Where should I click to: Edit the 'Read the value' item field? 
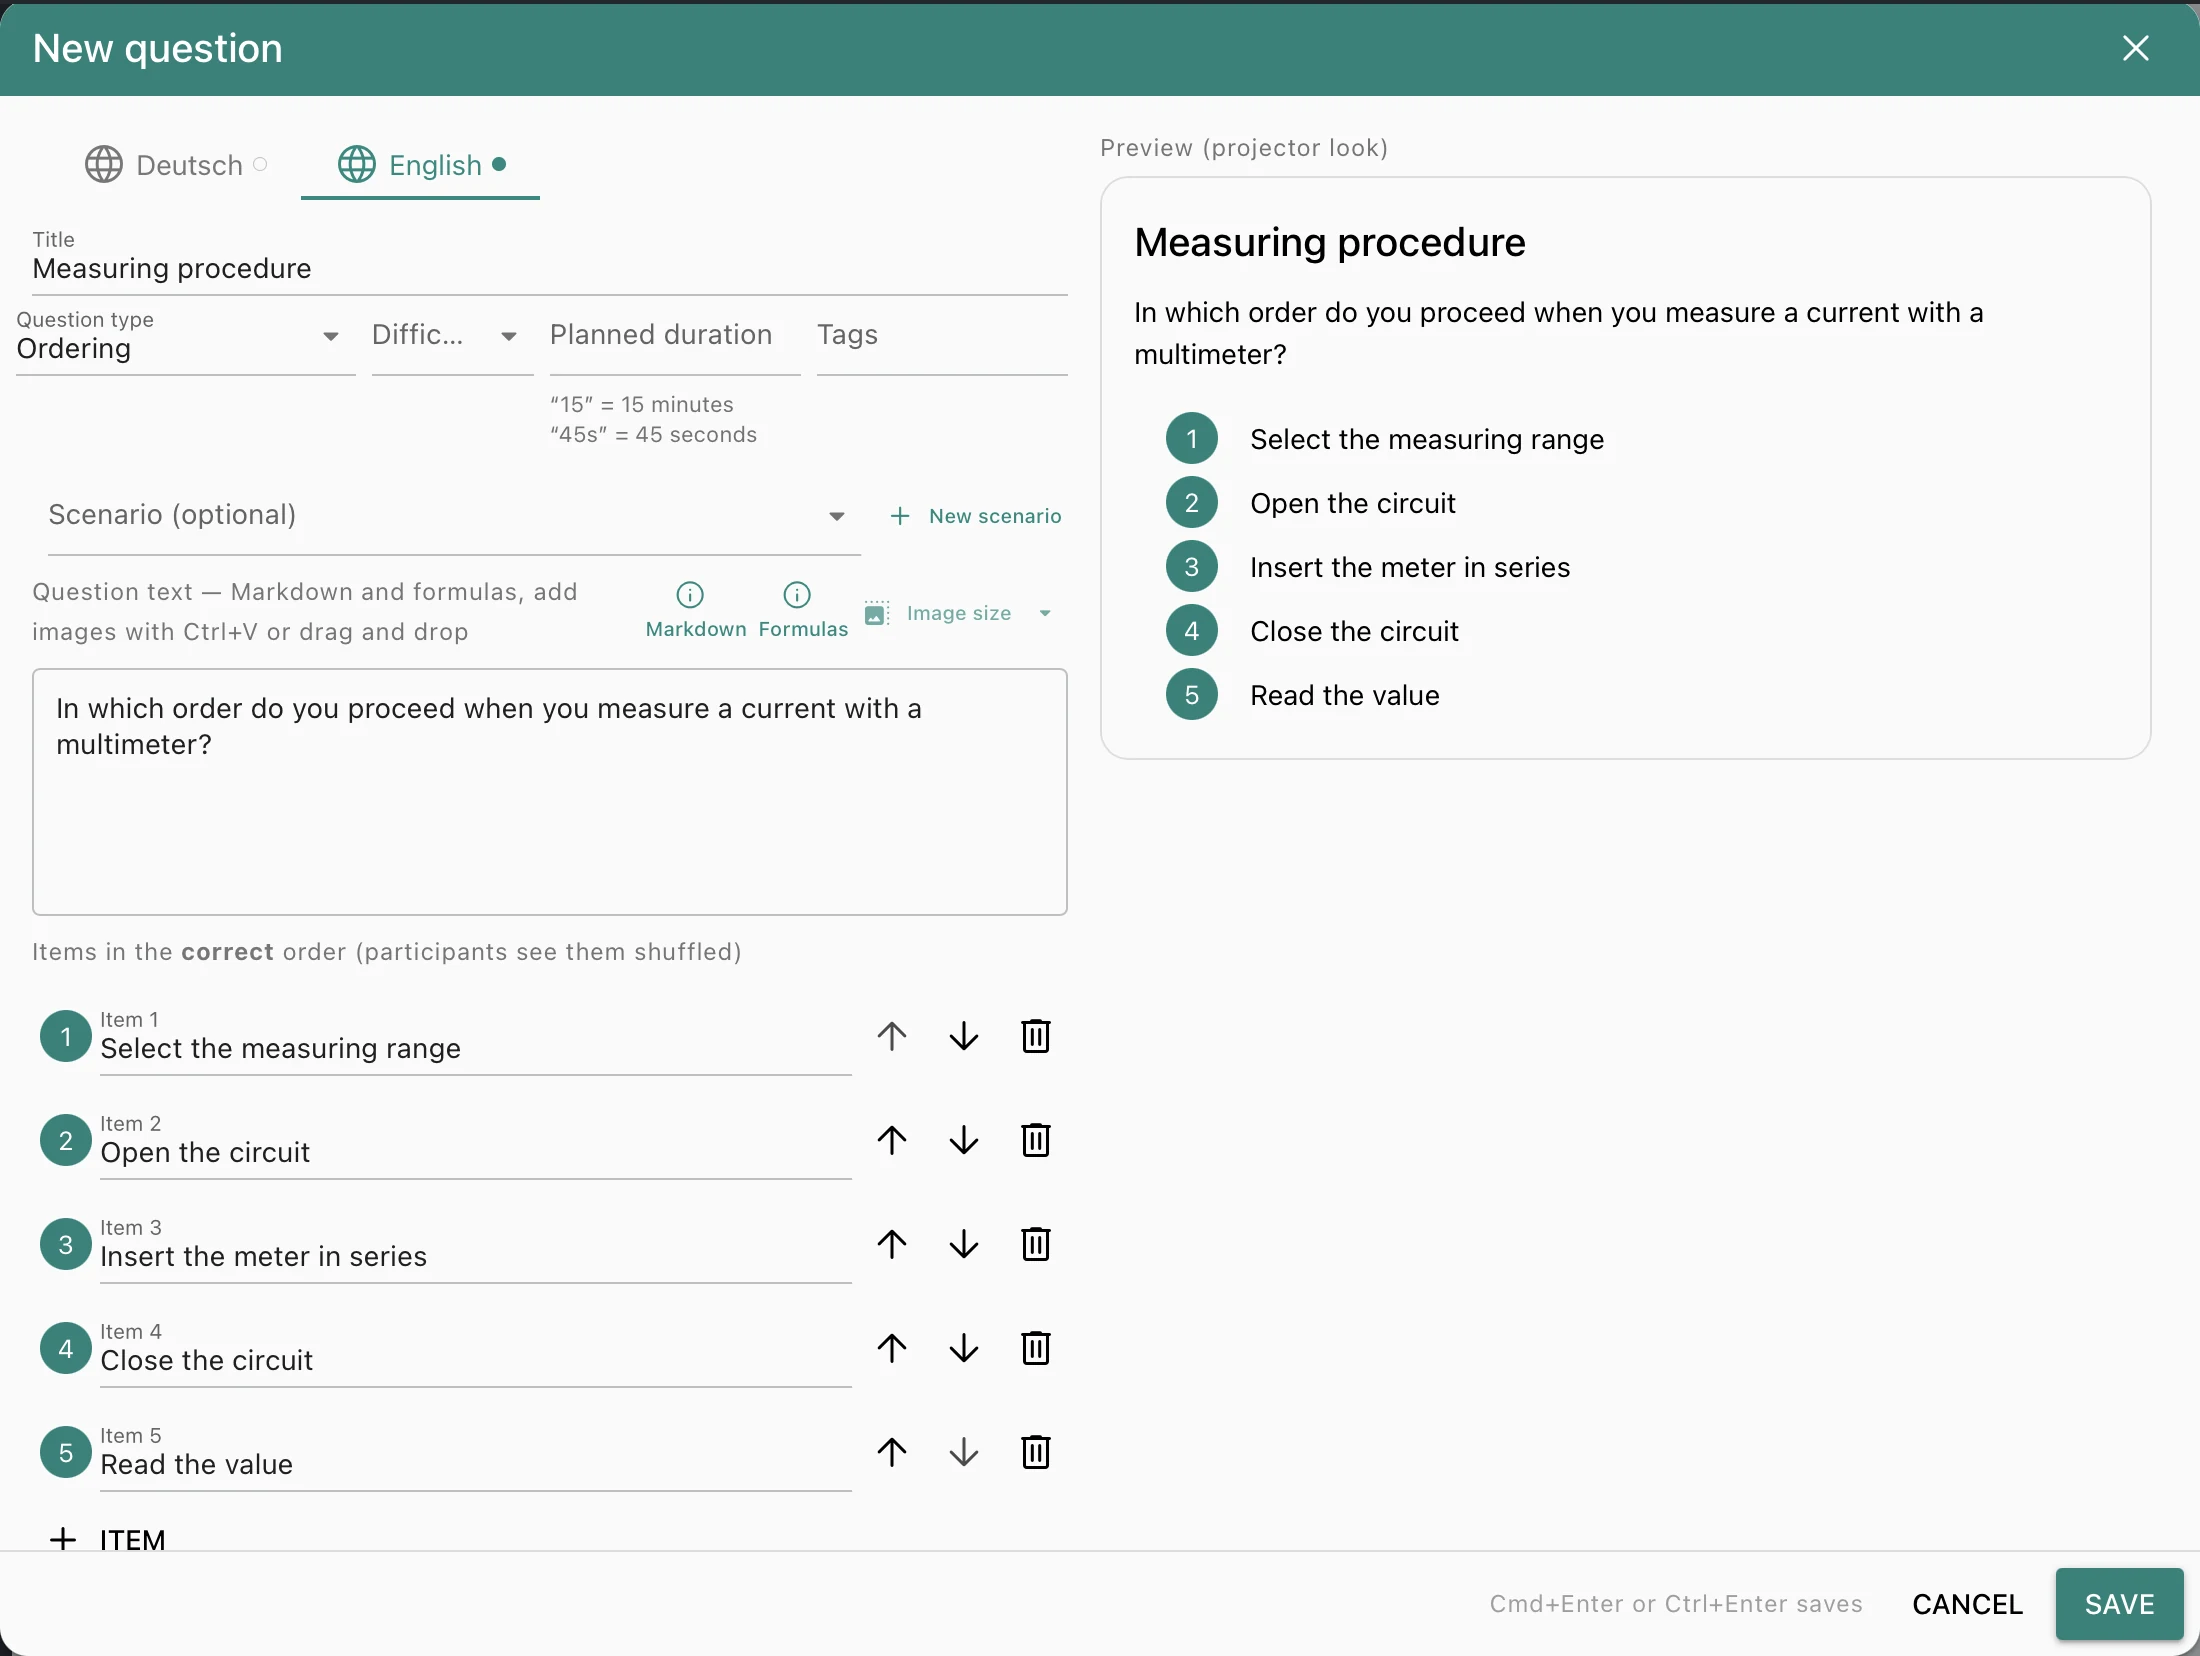tap(476, 1456)
